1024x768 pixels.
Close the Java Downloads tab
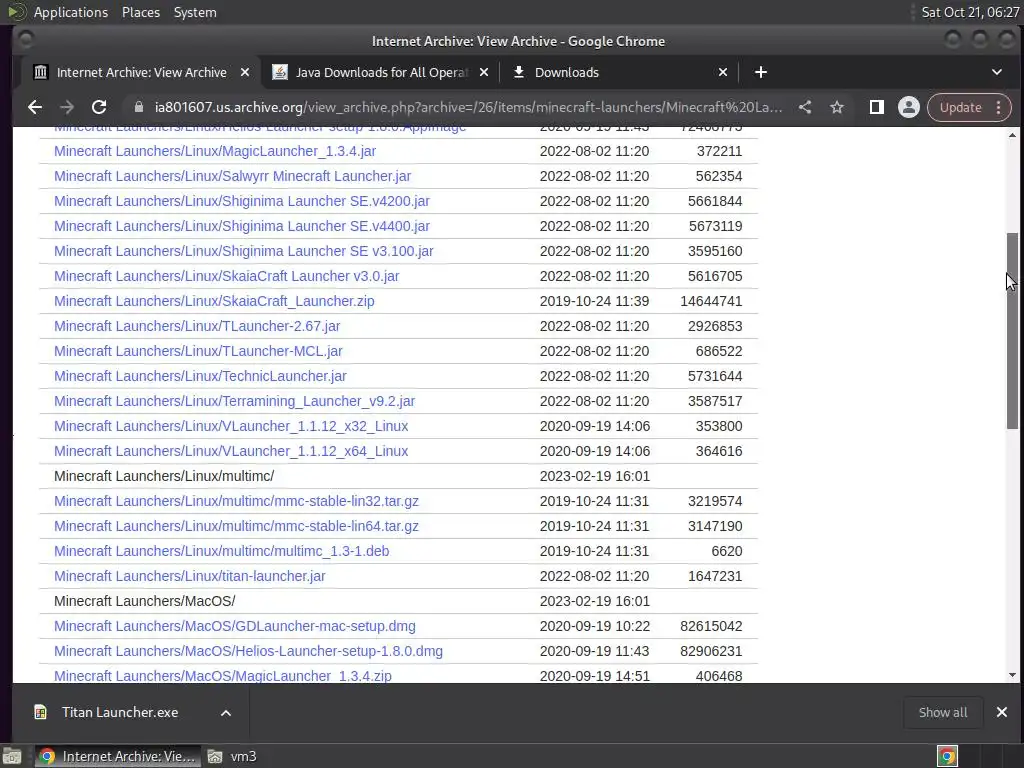(x=484, y=72)
